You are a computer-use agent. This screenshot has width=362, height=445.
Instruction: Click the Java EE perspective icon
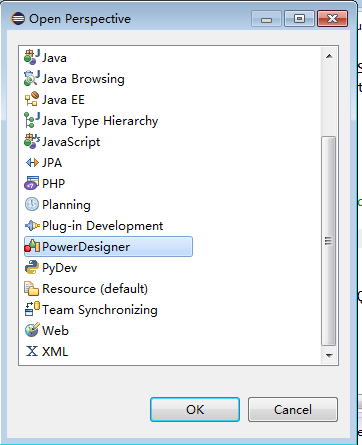(32, 99)
